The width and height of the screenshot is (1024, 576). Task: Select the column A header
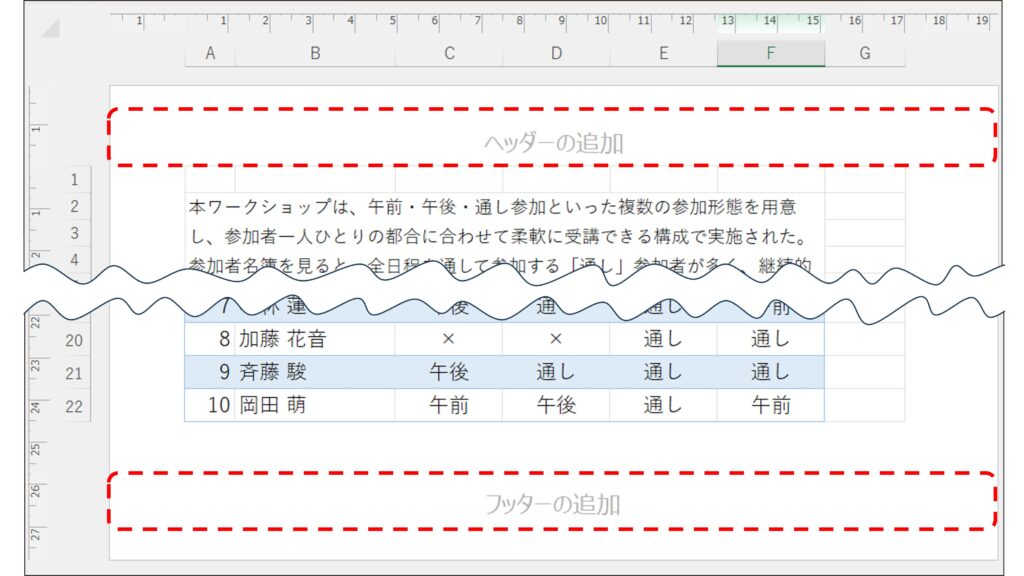pos(210,54)
